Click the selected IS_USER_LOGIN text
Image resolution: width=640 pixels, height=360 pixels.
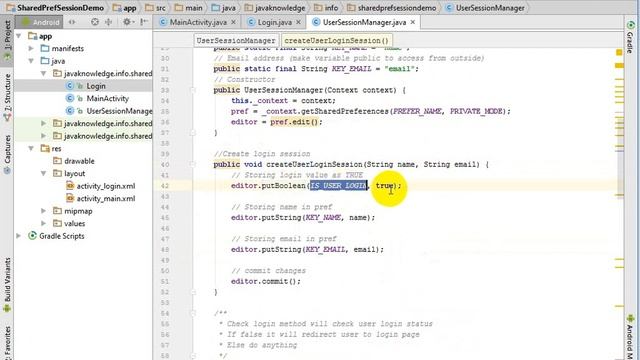pyautogui.click(x=339, y=186)
